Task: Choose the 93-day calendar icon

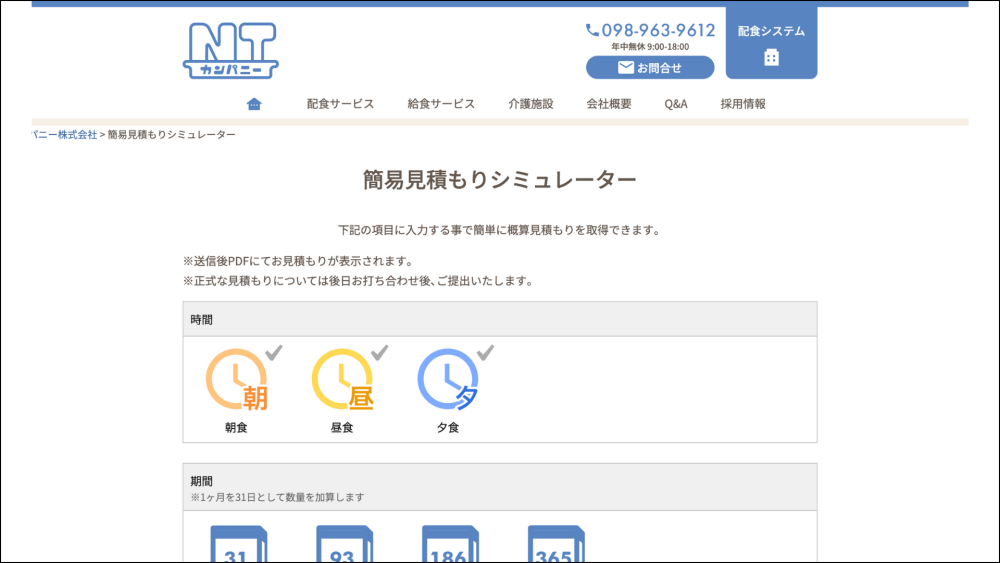Action: (343, 545)
